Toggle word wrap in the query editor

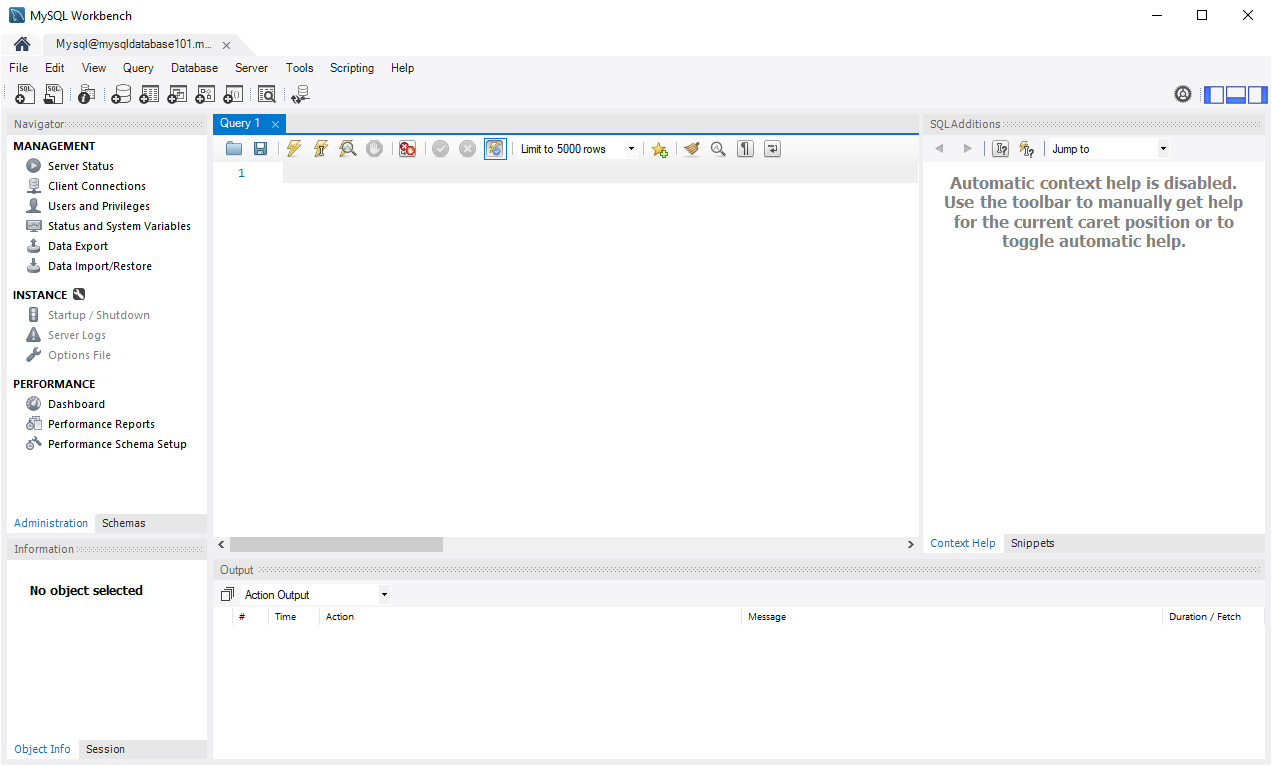(x=771, y=148)
